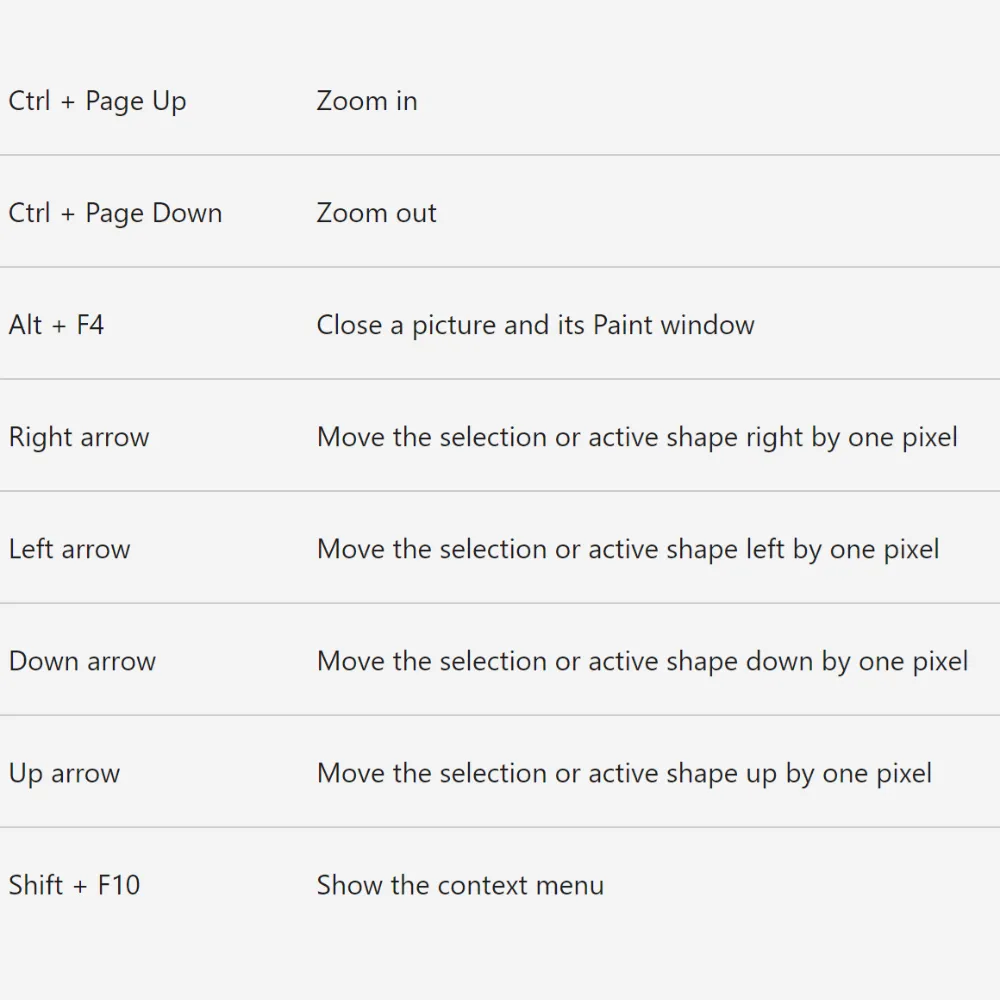Click the Down arrow shortcut text
The width and height of the screenshot is (1000, 1000).
[x=82, y=661]
